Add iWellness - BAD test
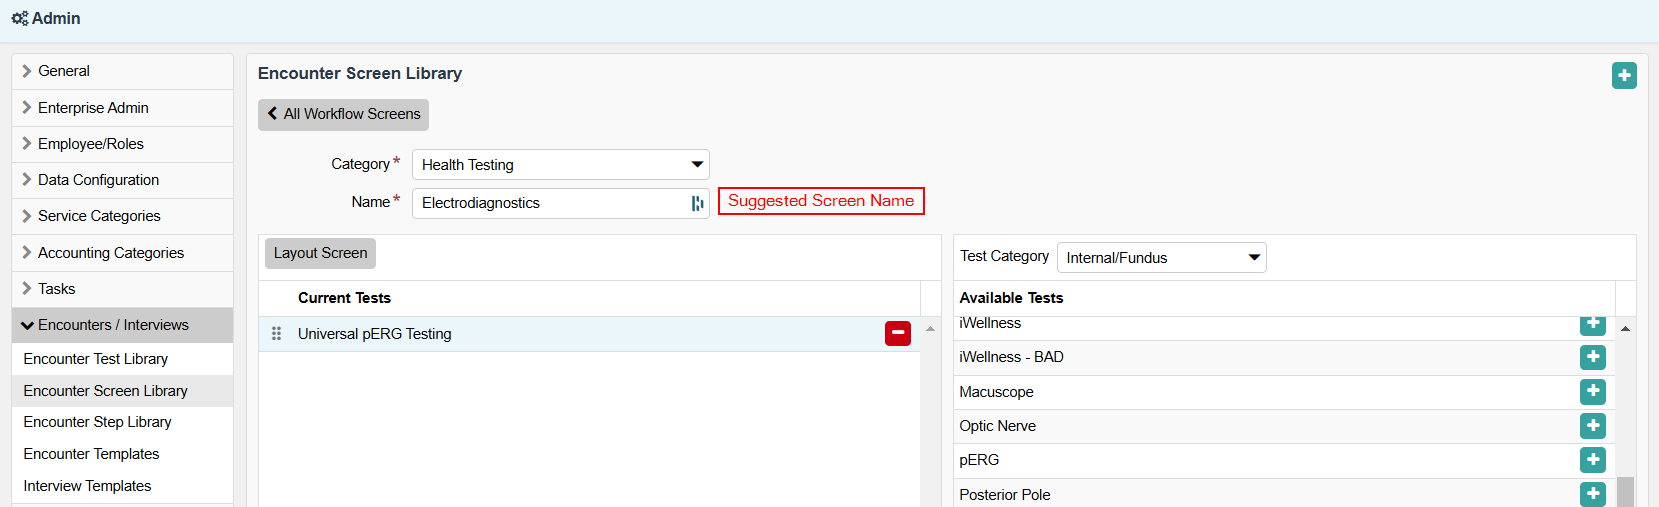 tap(1592, 357)
